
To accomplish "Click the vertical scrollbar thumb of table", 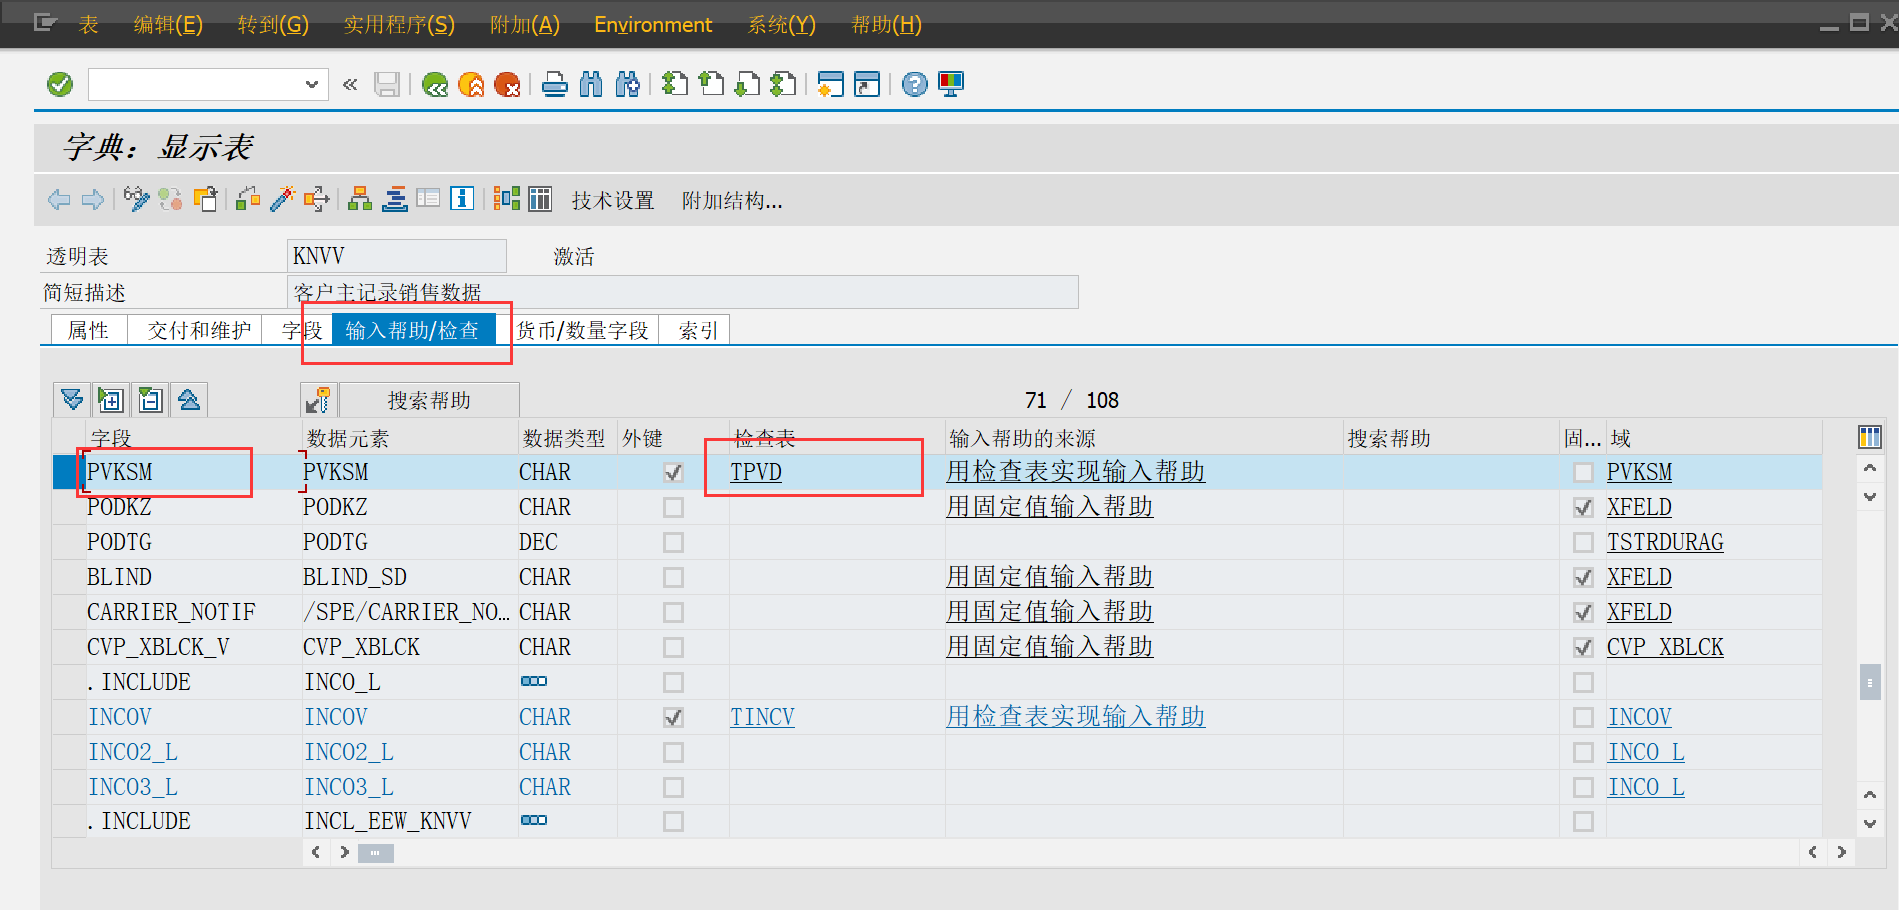I will (1869, 683).
